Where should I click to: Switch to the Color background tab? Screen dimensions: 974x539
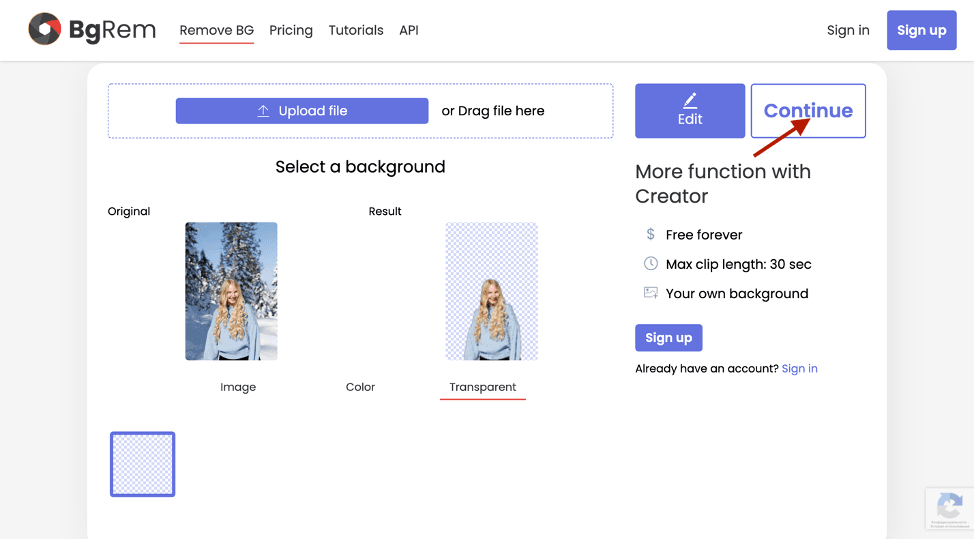point(360,387)
